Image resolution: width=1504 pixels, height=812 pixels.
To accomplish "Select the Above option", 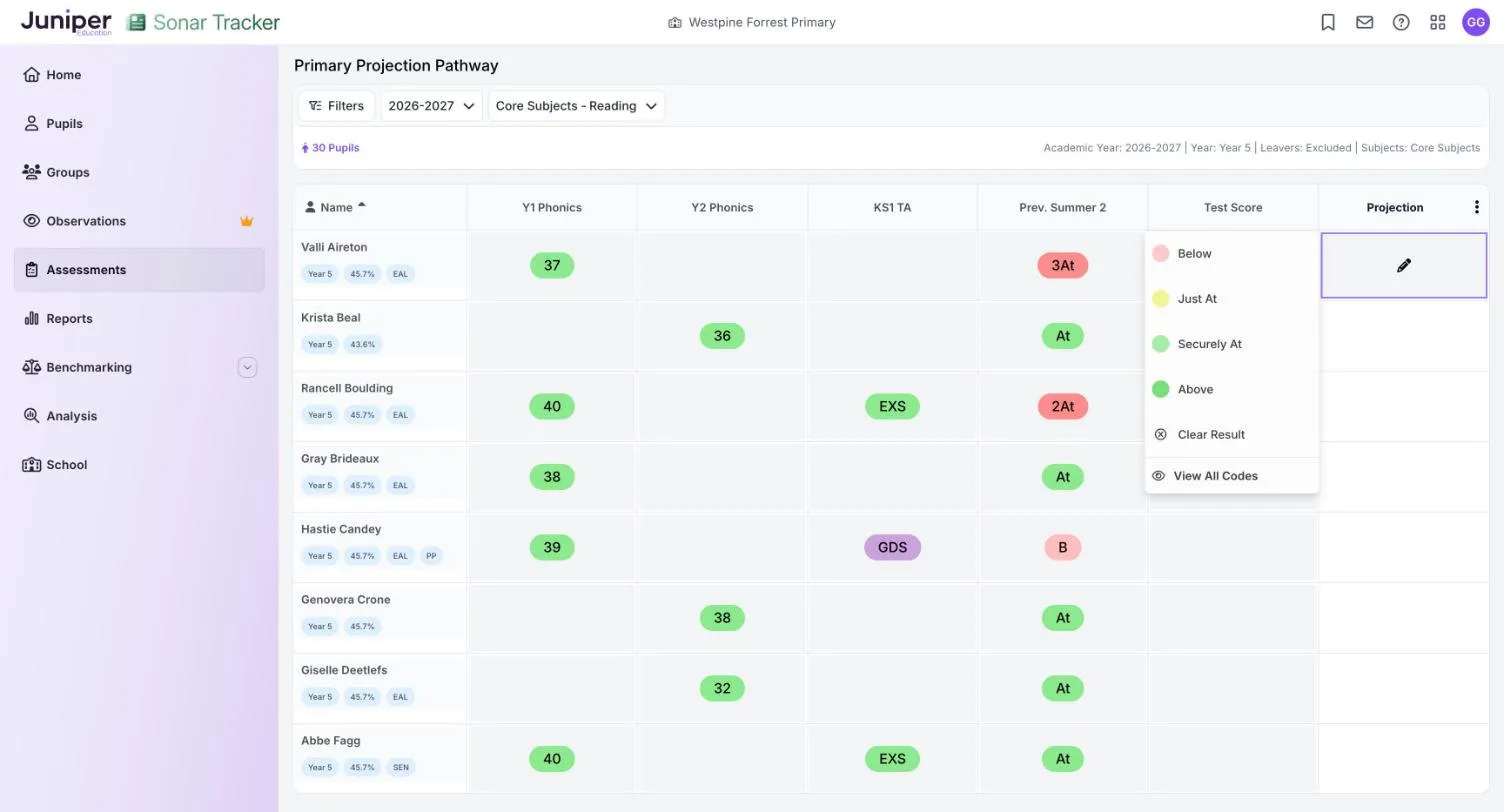I will click(1232, 389).
